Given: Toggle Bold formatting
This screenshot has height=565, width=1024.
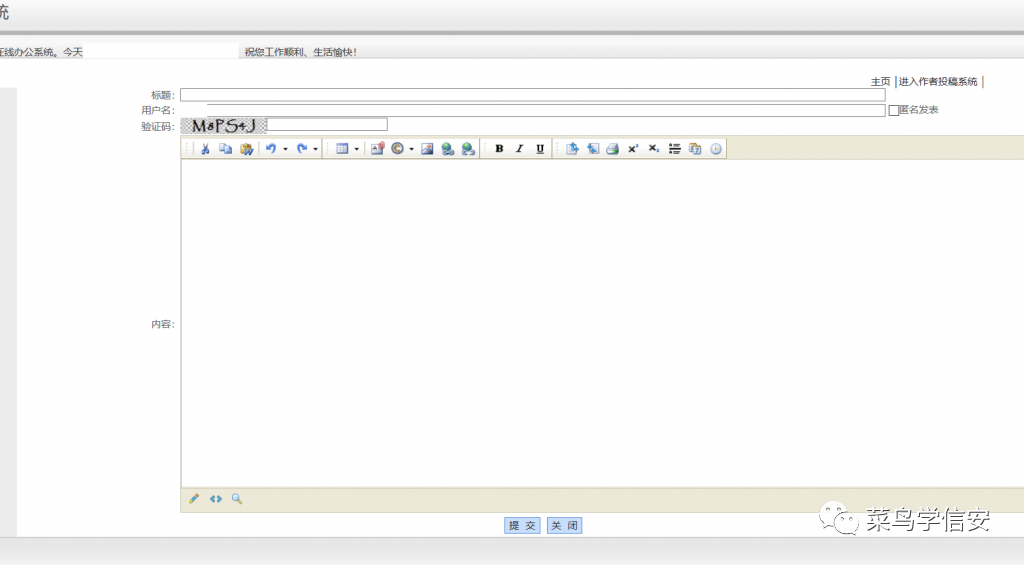Looking at the screenshot, I should coord(499,149).
